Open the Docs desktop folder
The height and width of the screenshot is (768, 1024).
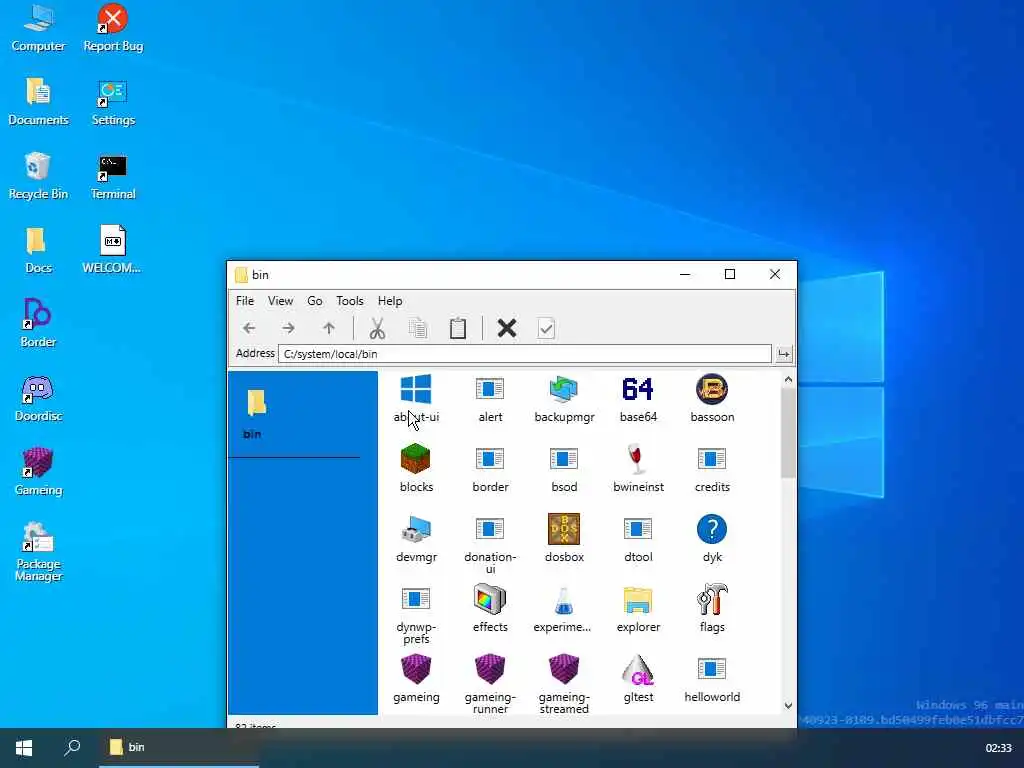click(x=39, y=249)
